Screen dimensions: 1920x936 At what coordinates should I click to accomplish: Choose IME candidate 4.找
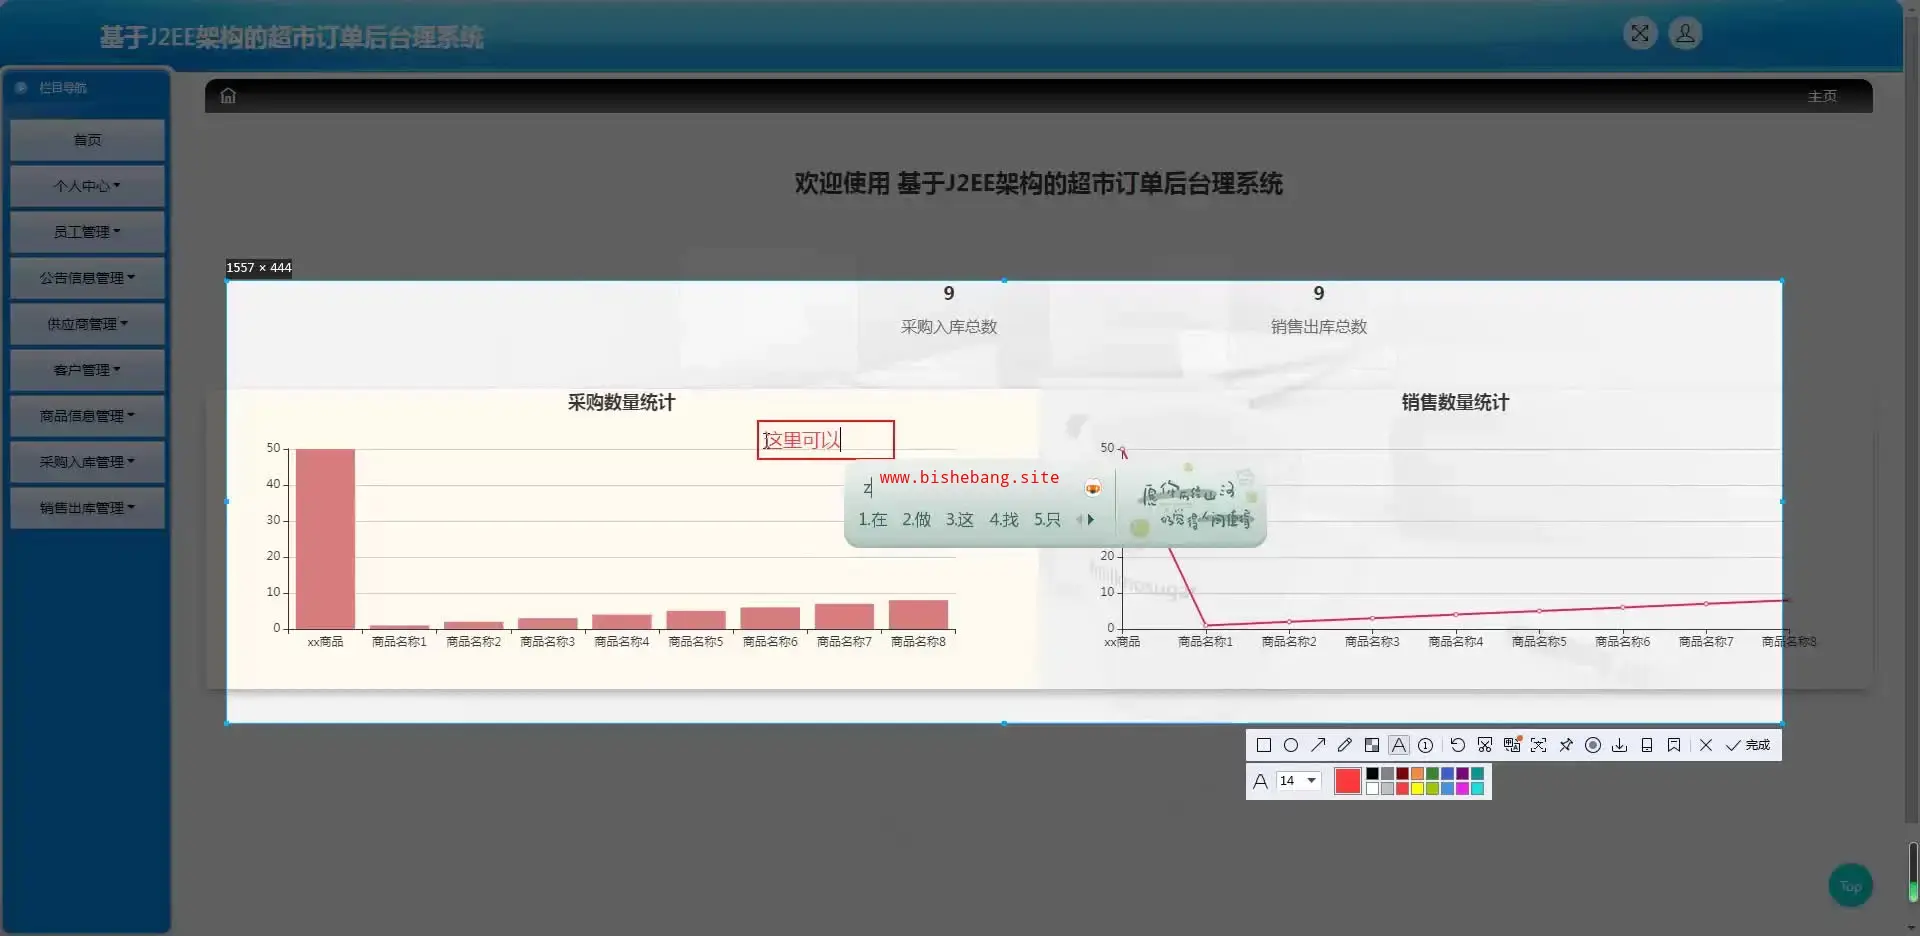(x=1004, y=520)
